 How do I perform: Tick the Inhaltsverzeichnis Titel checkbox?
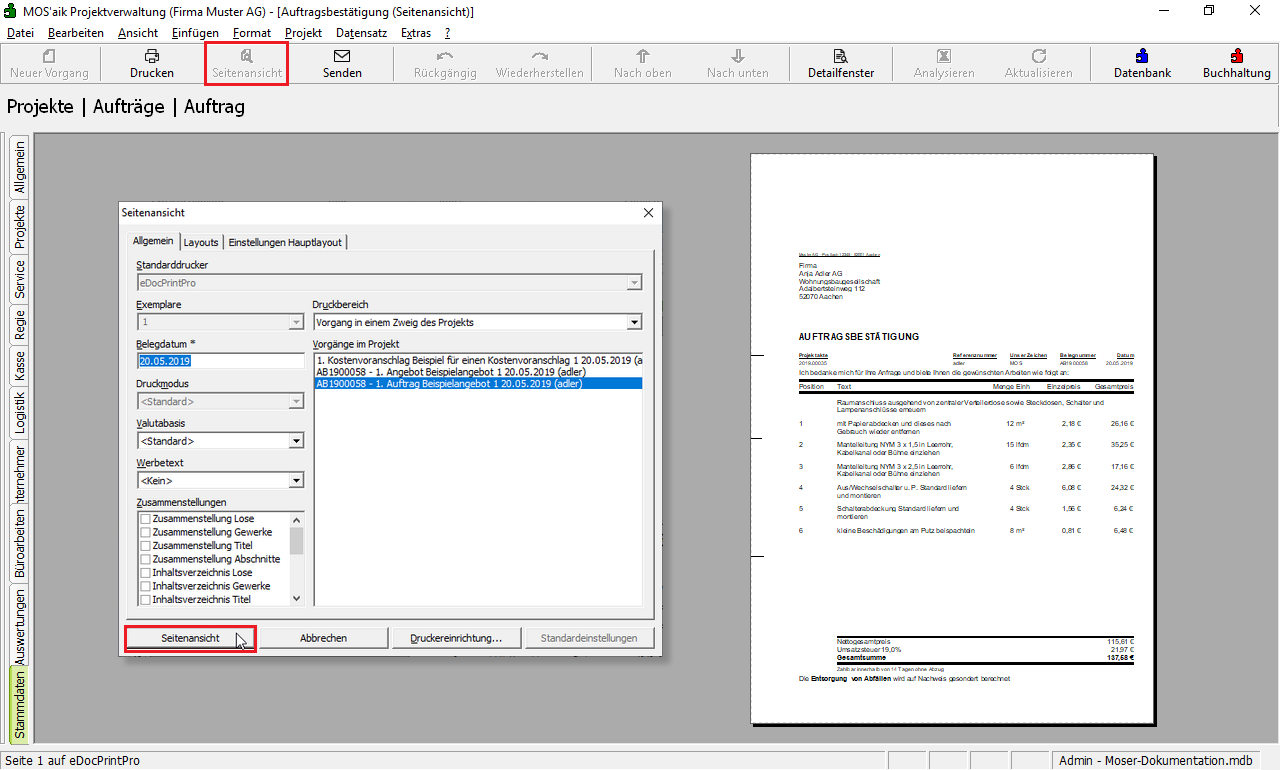[x=146, y=599]
